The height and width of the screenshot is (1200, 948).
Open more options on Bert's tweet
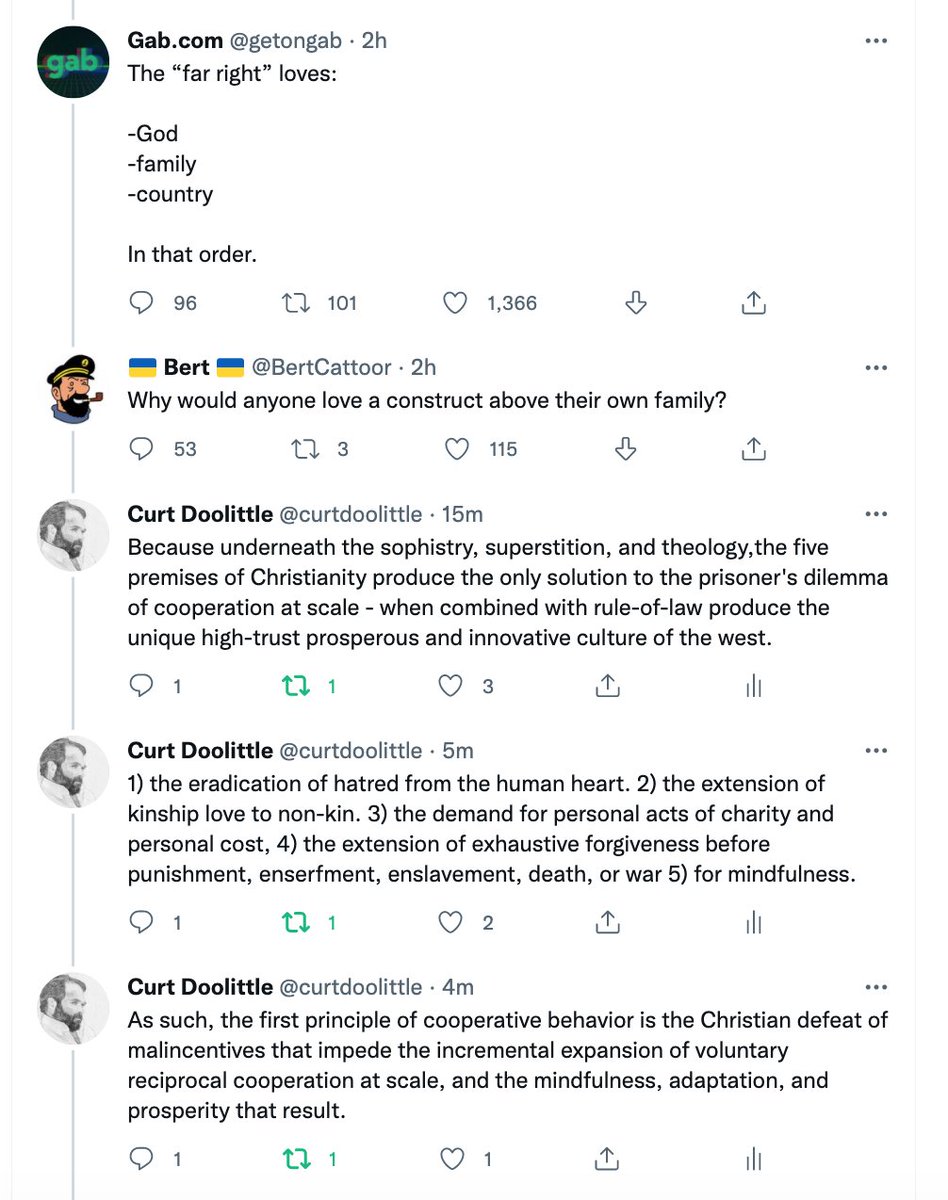(876, 367)
